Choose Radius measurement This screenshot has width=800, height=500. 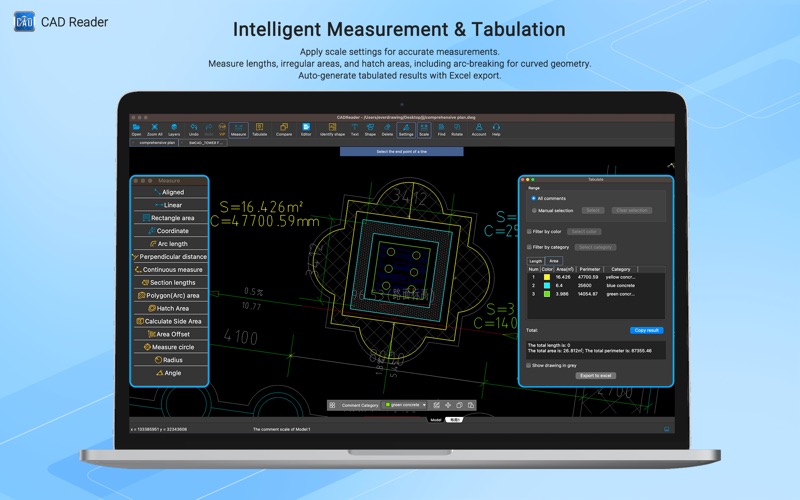[x=170, y=360]
